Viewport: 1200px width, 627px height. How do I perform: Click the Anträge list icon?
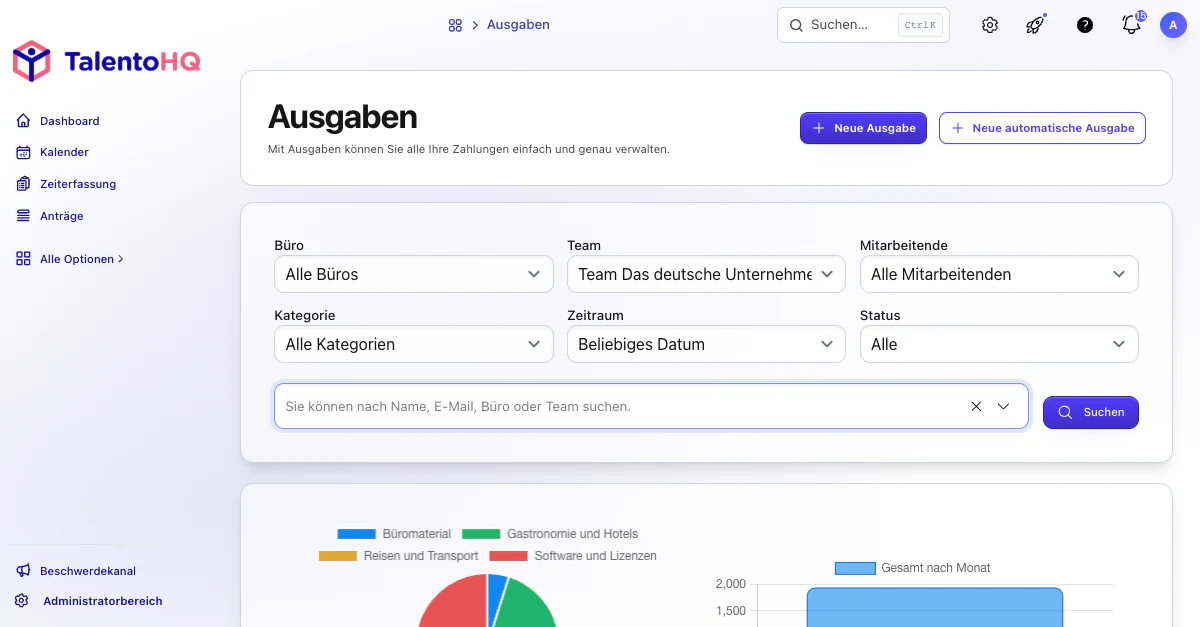24,216
